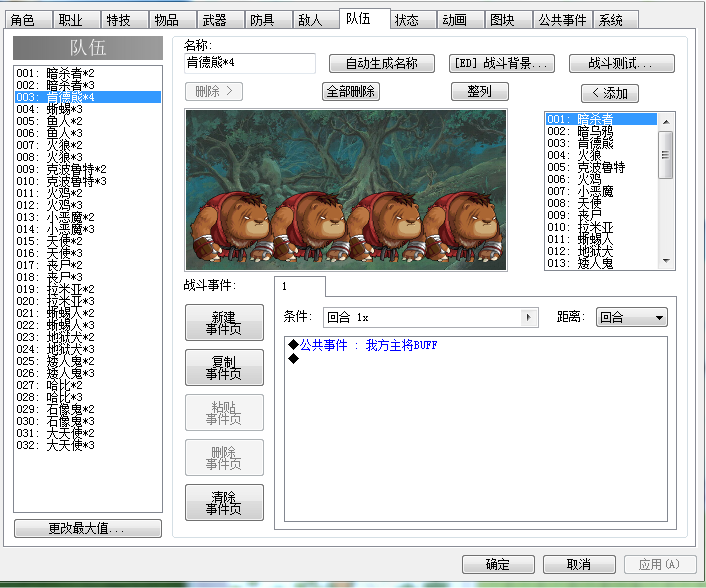Select troop 020: 拉米亚*3
Image resolution: width=706 pixels, height=588 pixels.
pyautogui.click(x=88, y=301)
